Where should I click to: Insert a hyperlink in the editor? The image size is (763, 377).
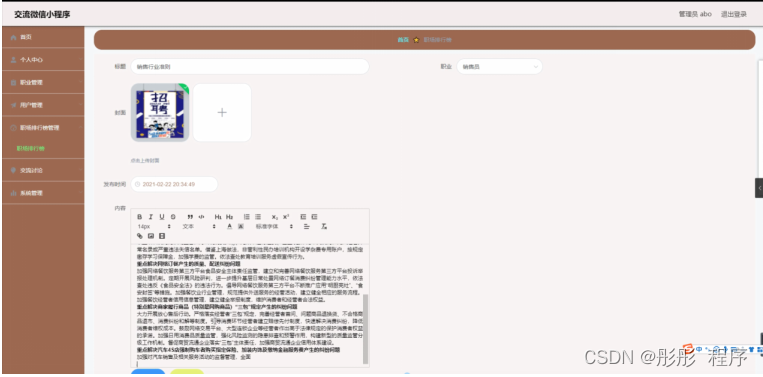[140, 236]
